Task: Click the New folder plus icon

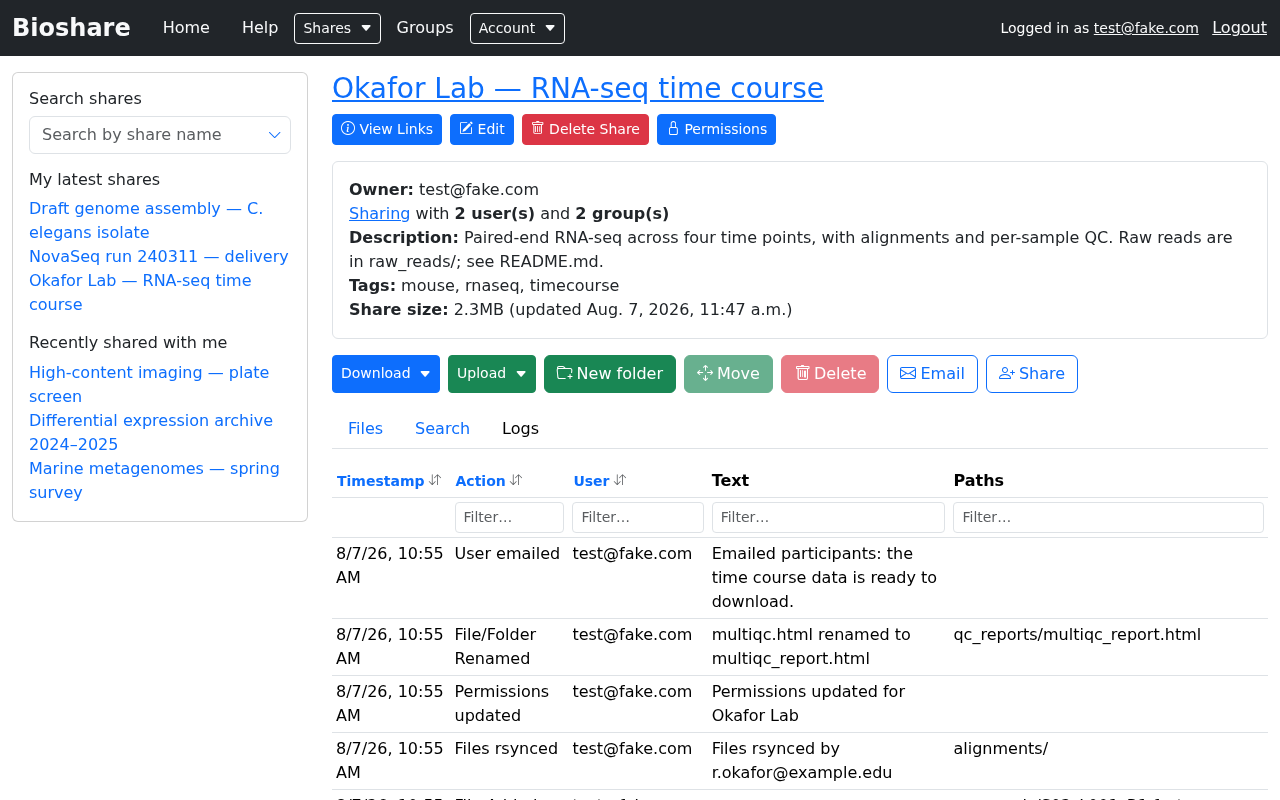Action: [565, 373]
